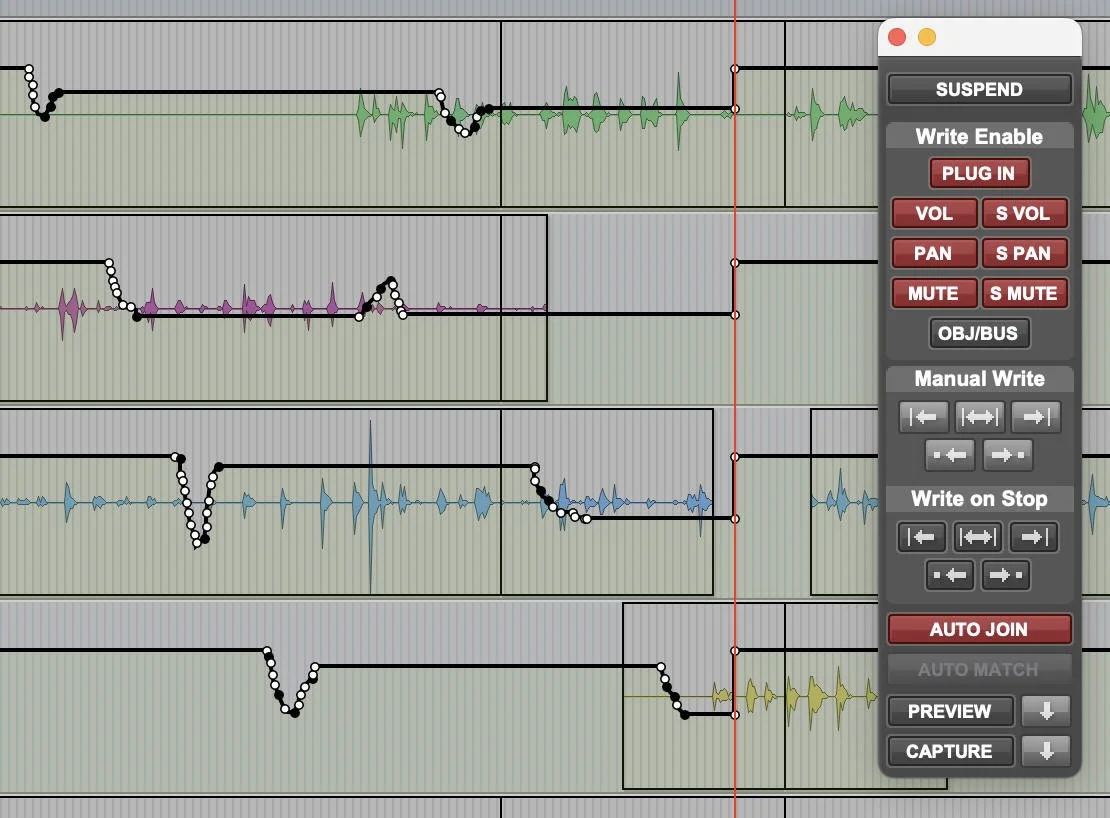Toggle S VOL write enable
The image size is (1110, 818).
click(1024, 213)
